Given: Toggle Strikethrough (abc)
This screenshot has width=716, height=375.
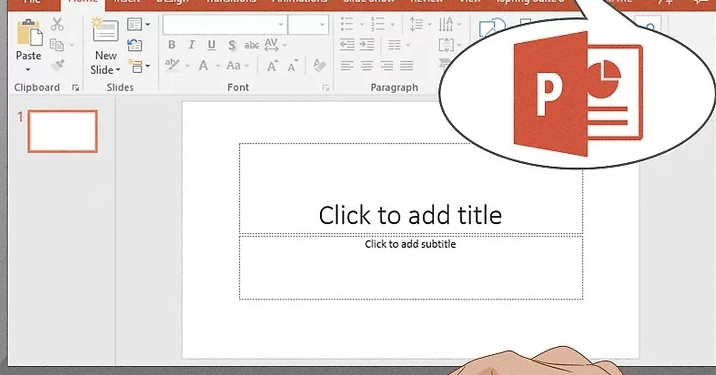Looking at the screenshot, I should (252, 45).
